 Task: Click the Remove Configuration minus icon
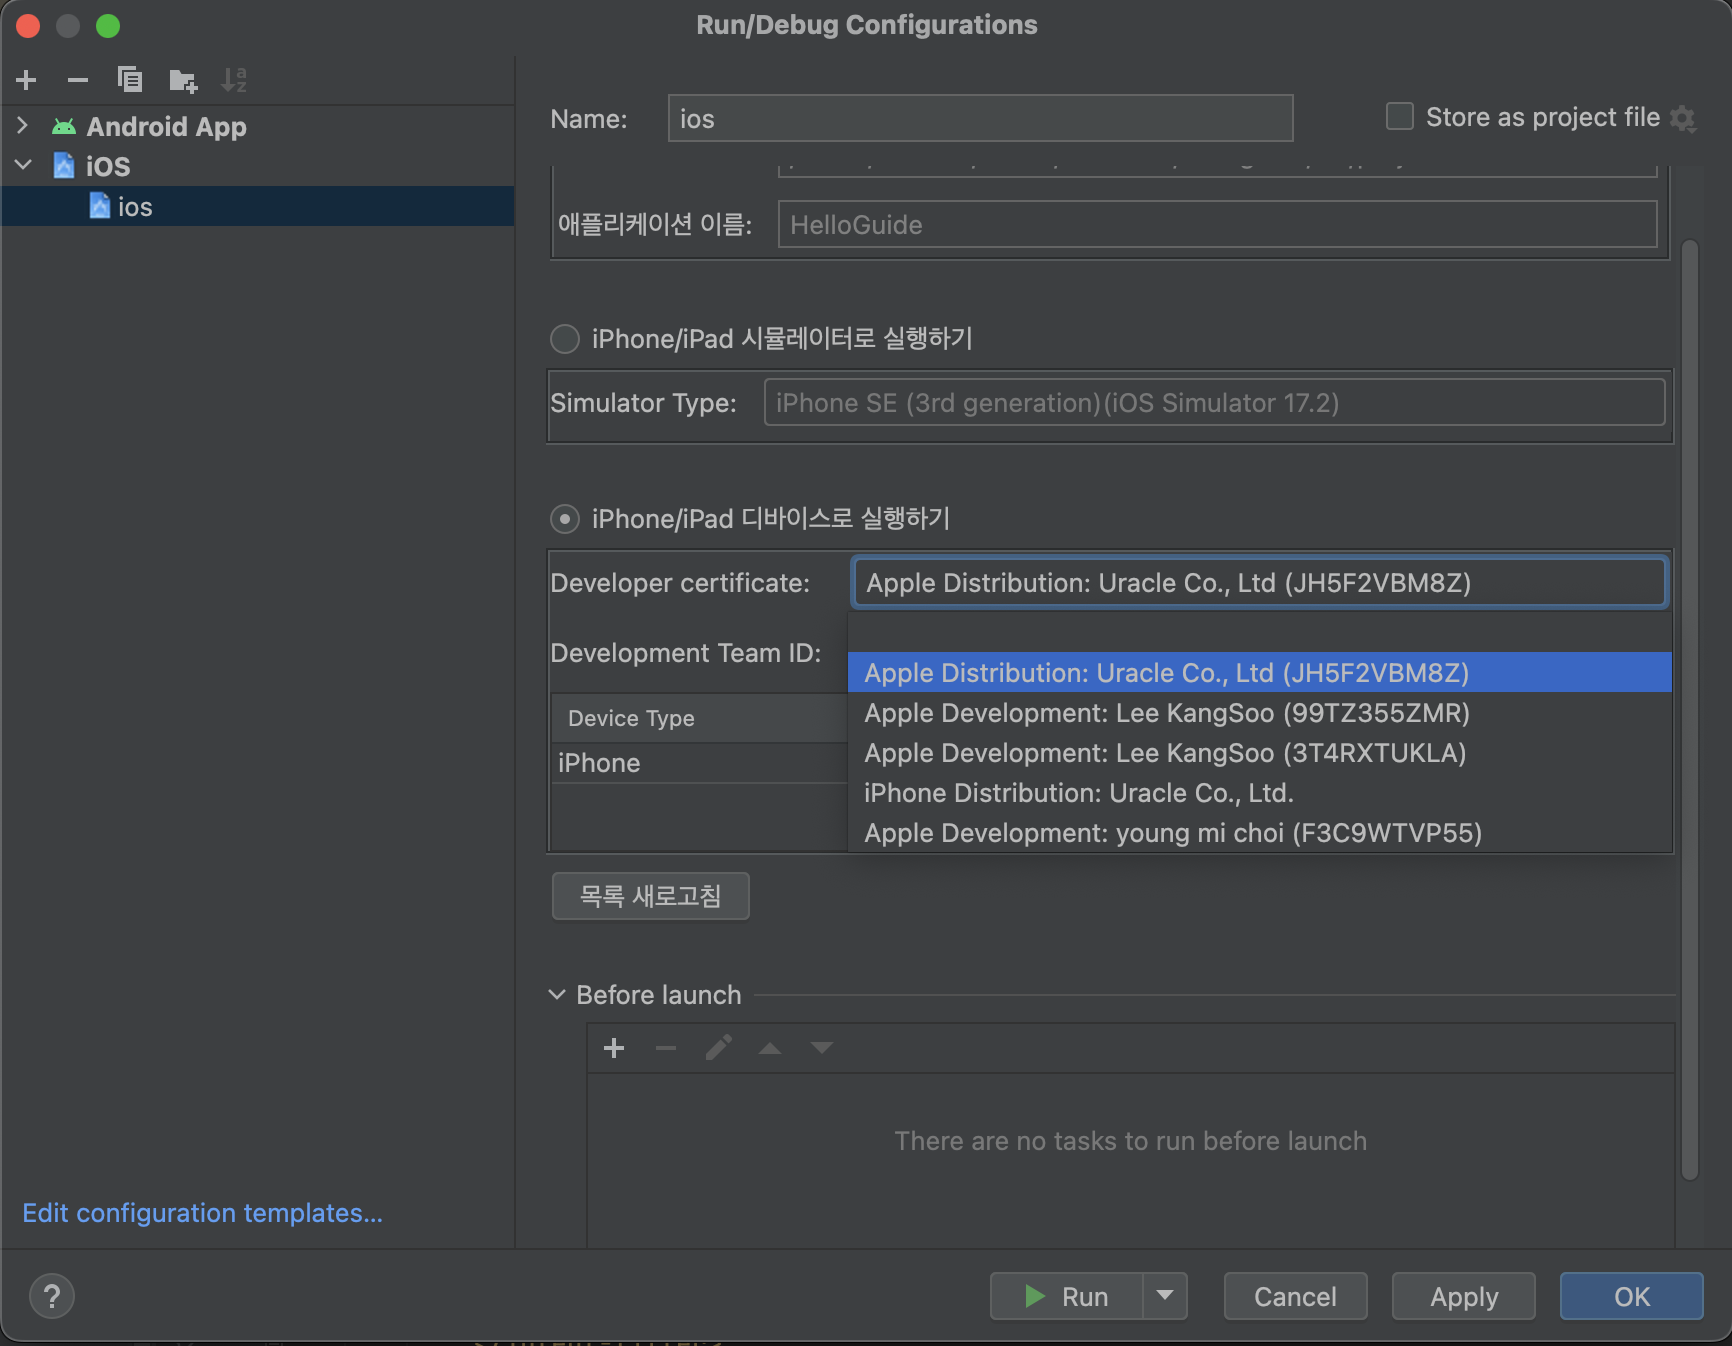(x=78, y=80)
